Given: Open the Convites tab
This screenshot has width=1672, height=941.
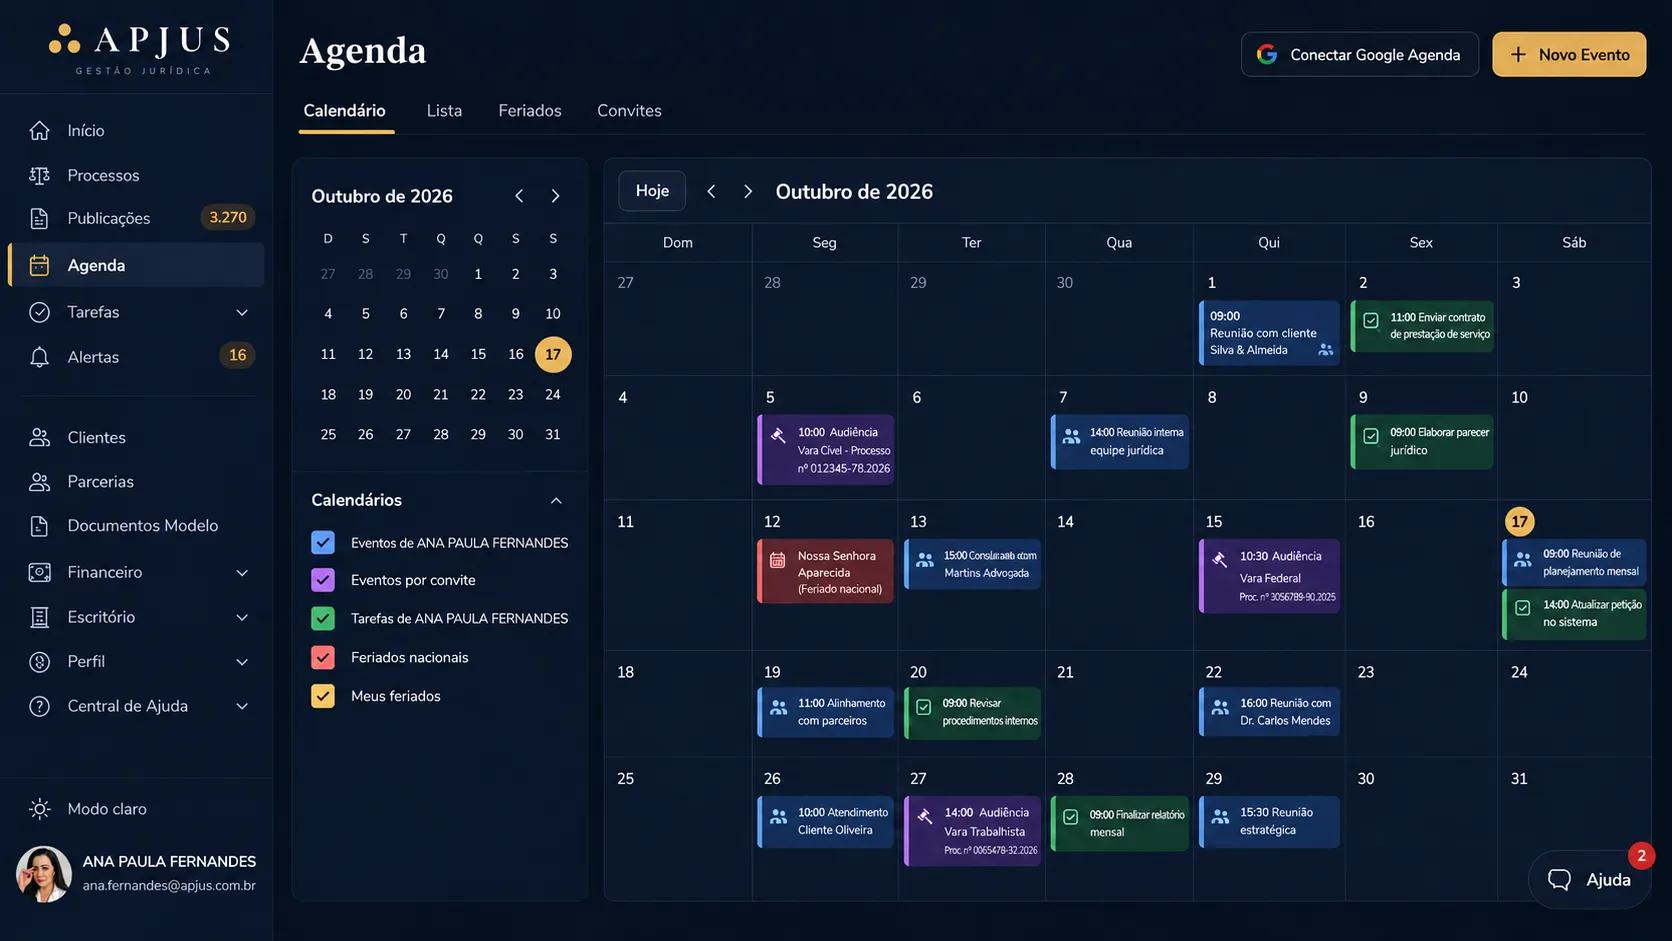Looking at the screenshot, I should click(629, 111).
